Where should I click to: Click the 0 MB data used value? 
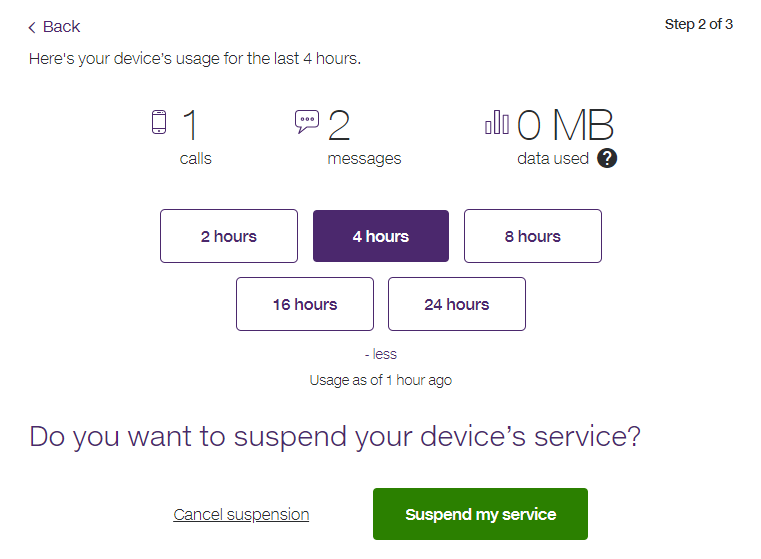[566, 126]
